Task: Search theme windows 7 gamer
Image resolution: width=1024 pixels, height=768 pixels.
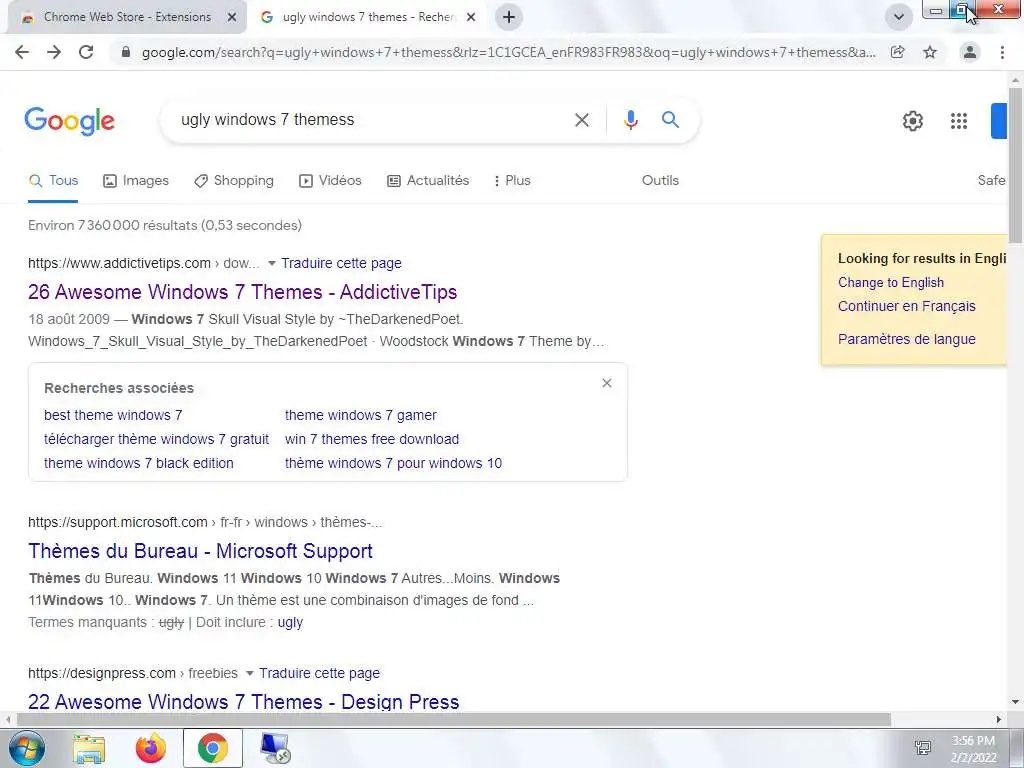Action: click(360, 415)
